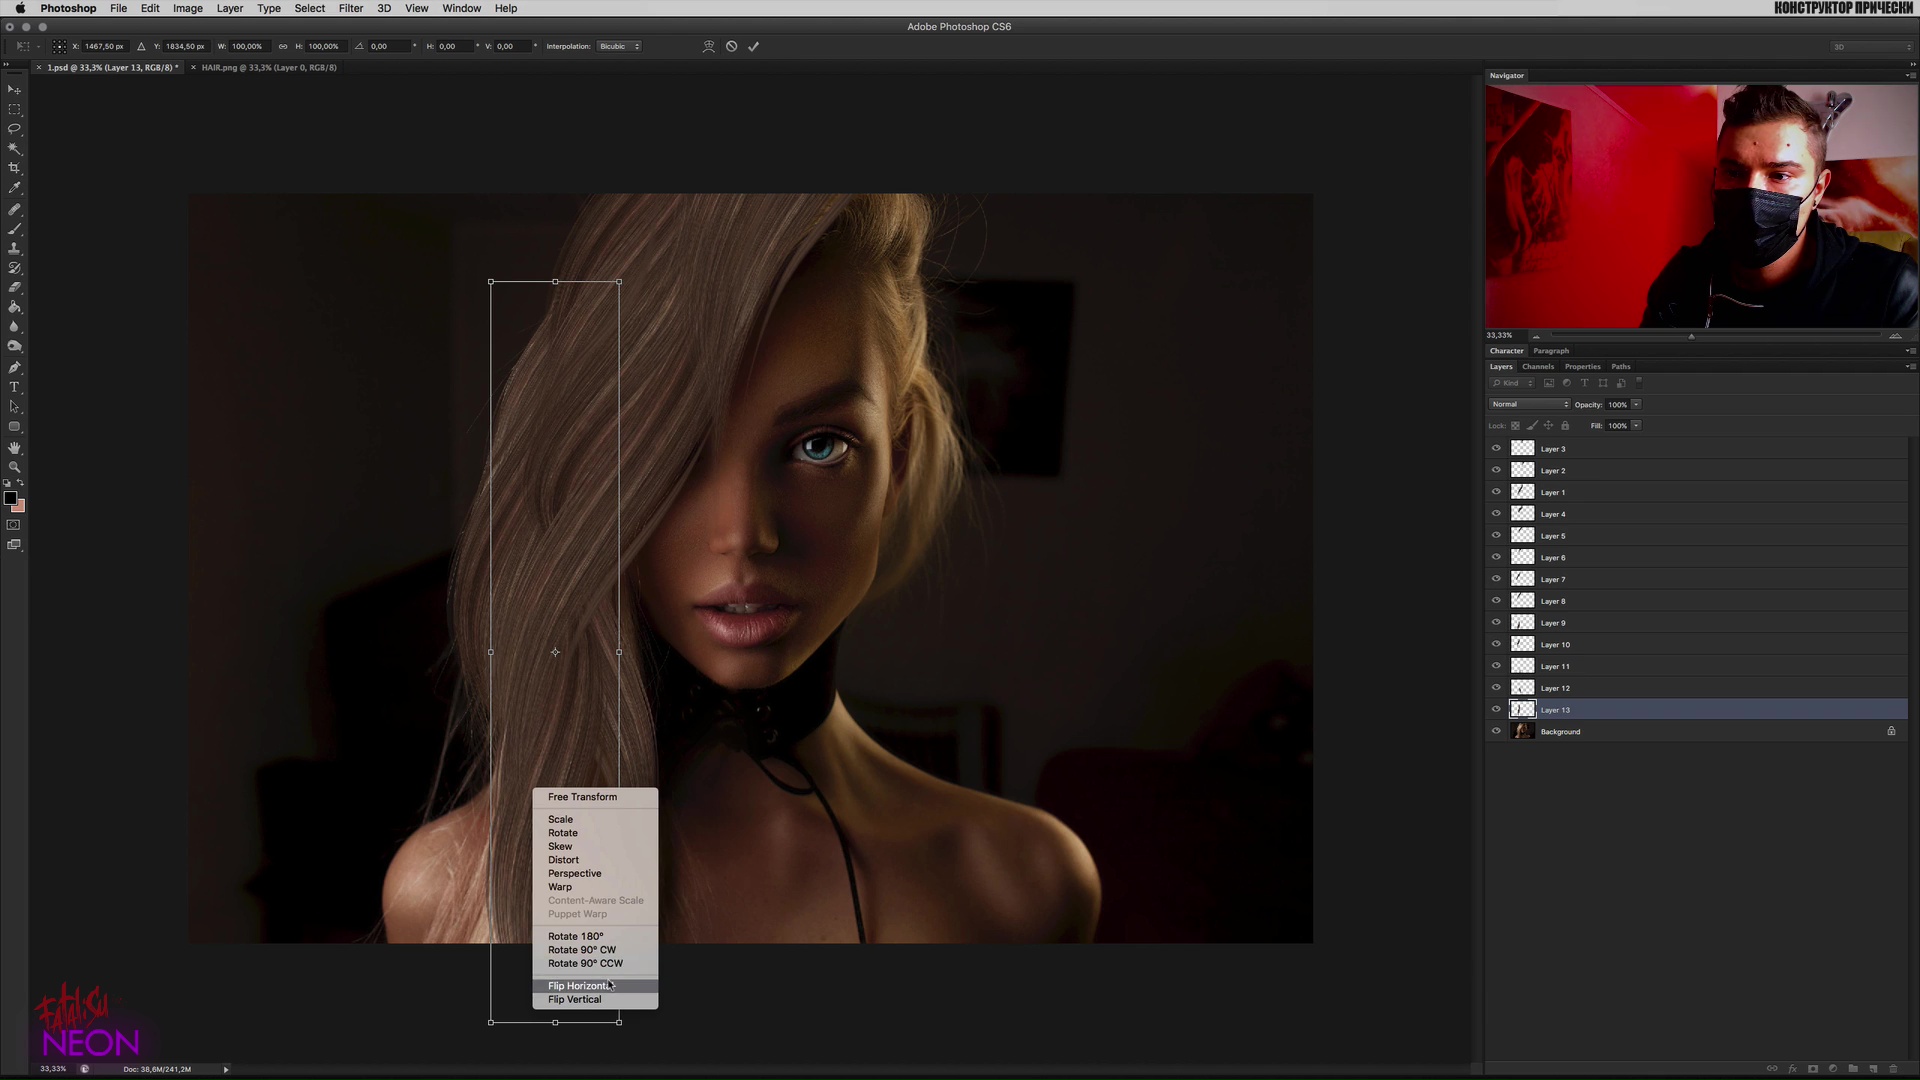Open the Filter menu
Image resolution: width=1920 pixels, height=1080 pixels.
pos(350,8)
